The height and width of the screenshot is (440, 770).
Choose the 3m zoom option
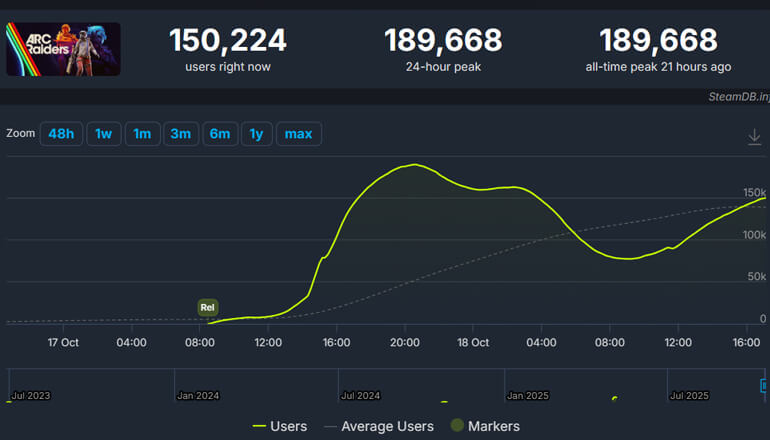(180, 134)
